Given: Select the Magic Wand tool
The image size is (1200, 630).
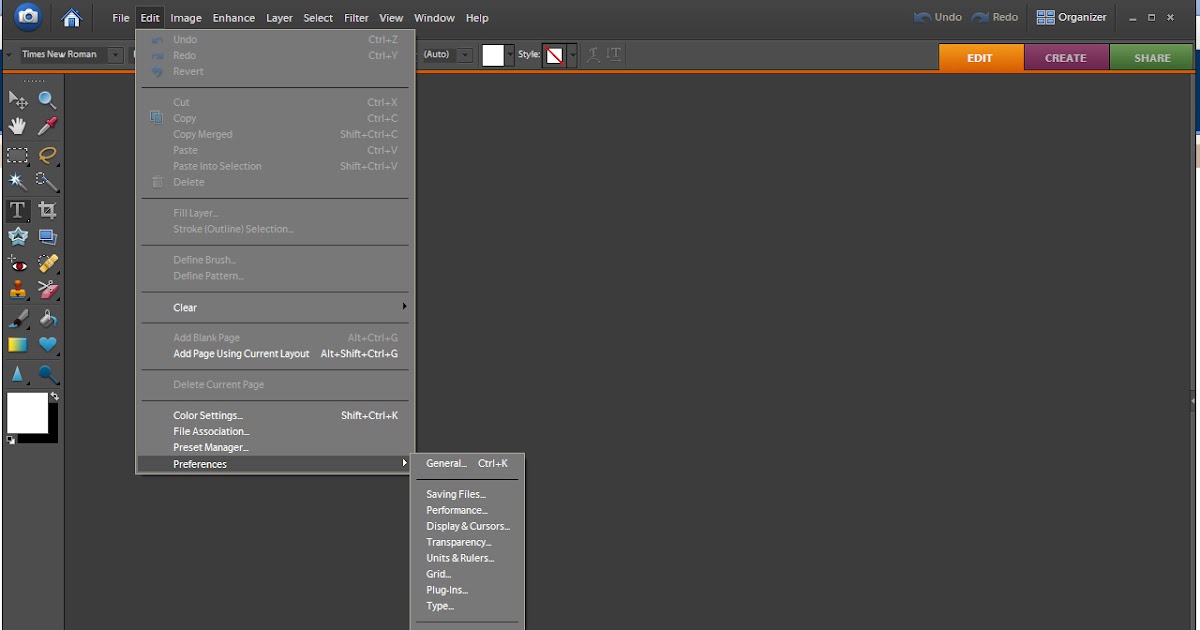Looking at the screenshot, I should [x=18, y=181].
